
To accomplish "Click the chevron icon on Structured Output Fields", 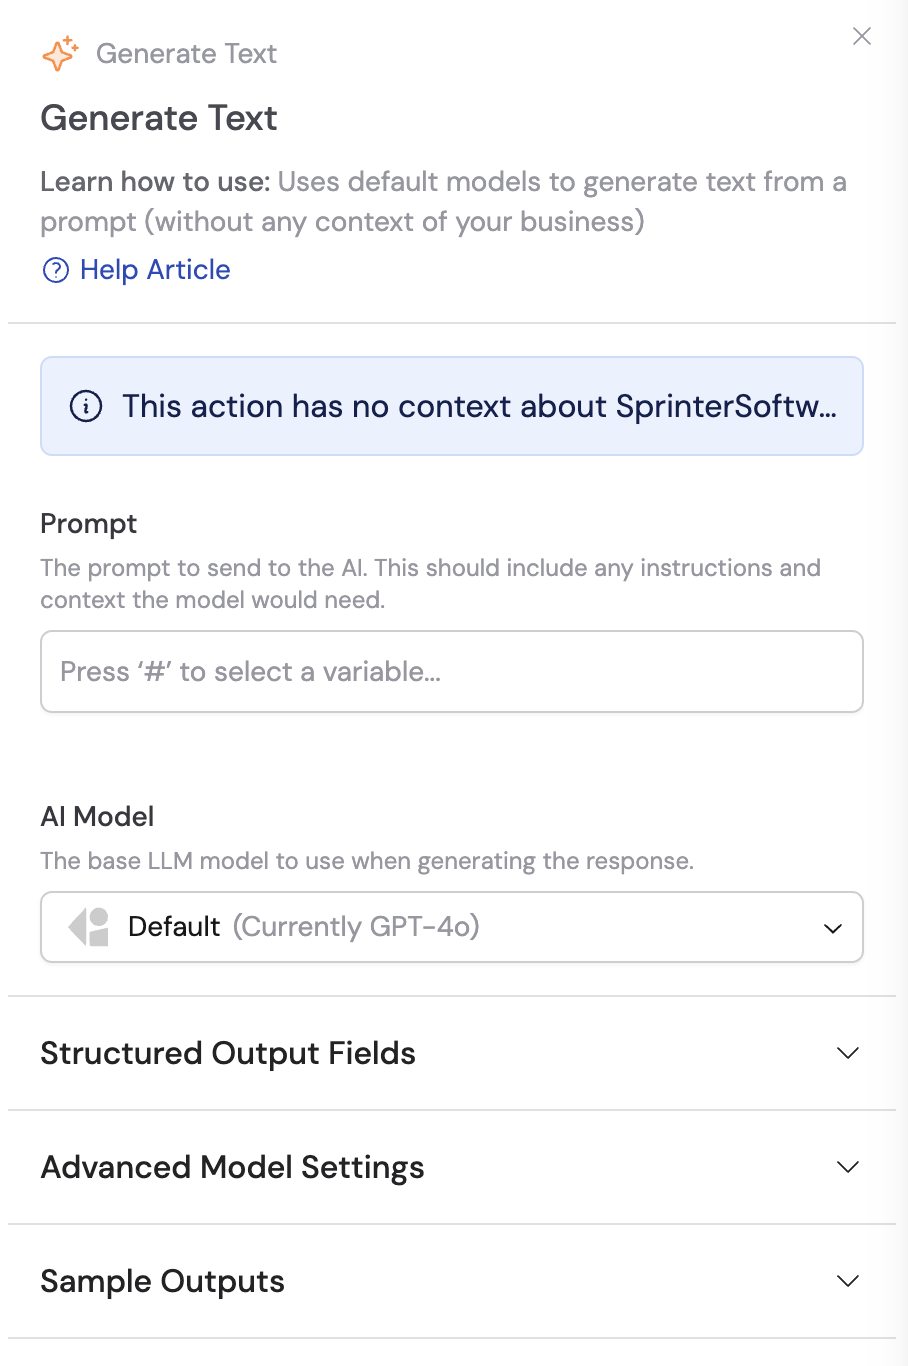I will click(847, 1053).
